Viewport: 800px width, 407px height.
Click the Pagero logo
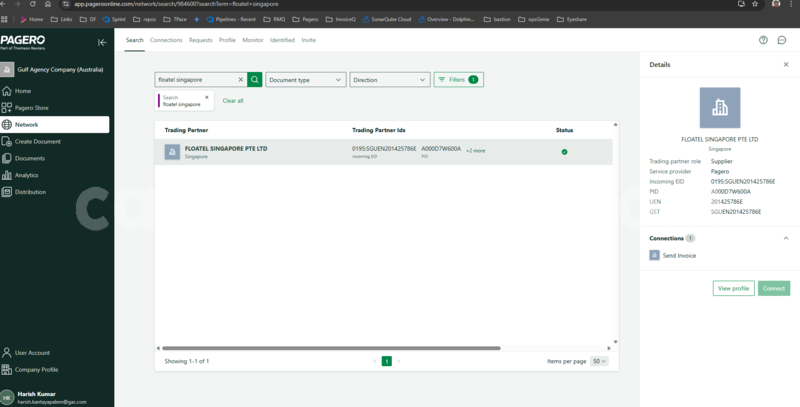click(x=23, y=41)
